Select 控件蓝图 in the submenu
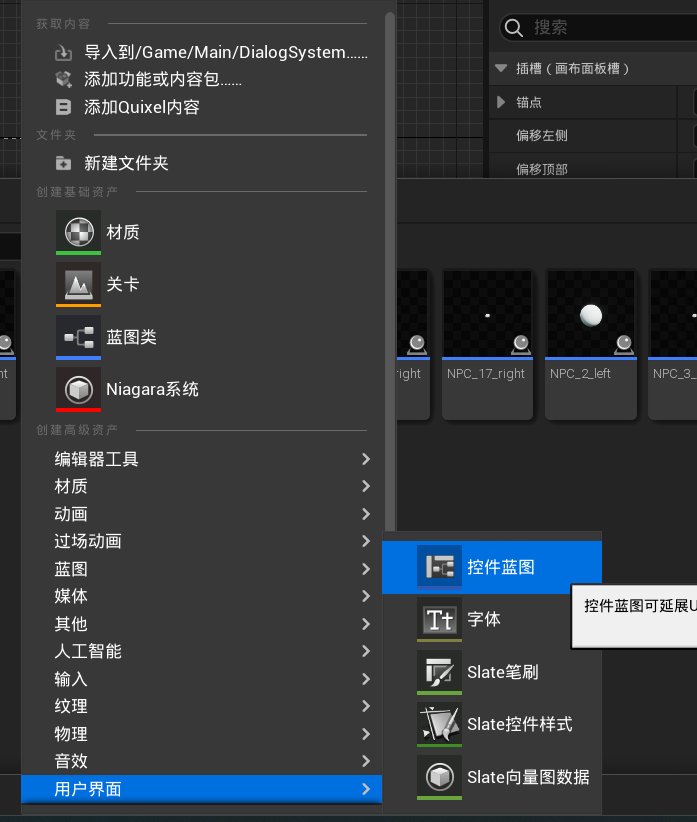The width and height of the screenshot is (697, 822). pyautogui.click(x=492, y=567)
